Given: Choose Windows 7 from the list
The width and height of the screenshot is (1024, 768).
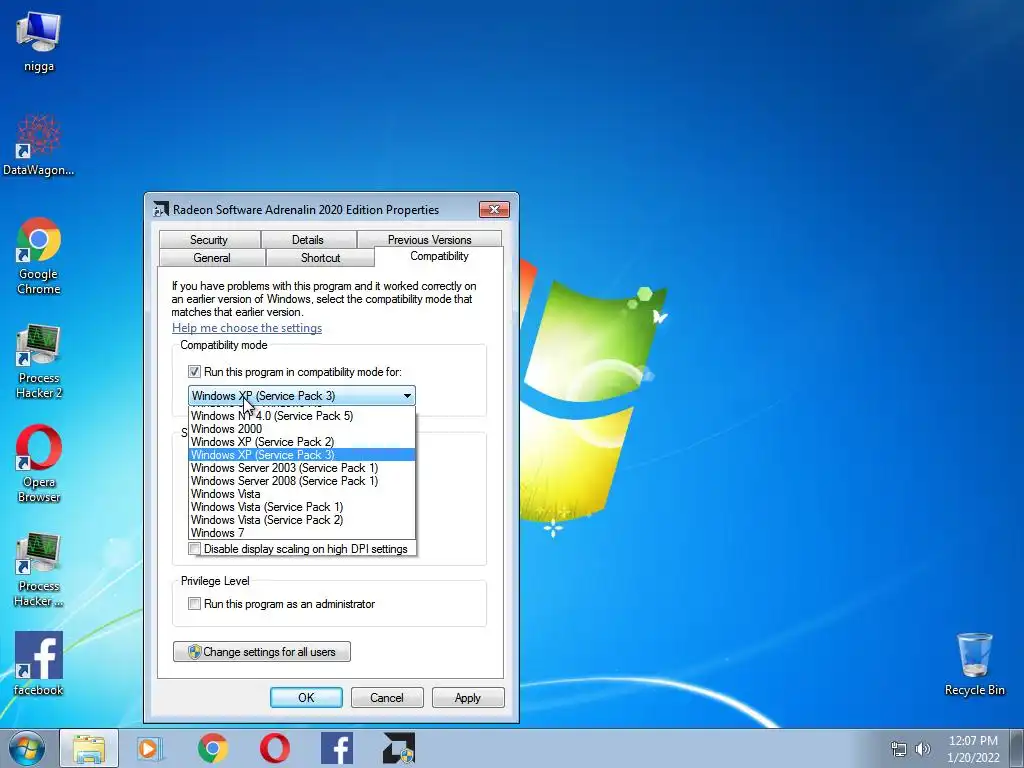Looking at the screenshot, I should pos(302,533).
